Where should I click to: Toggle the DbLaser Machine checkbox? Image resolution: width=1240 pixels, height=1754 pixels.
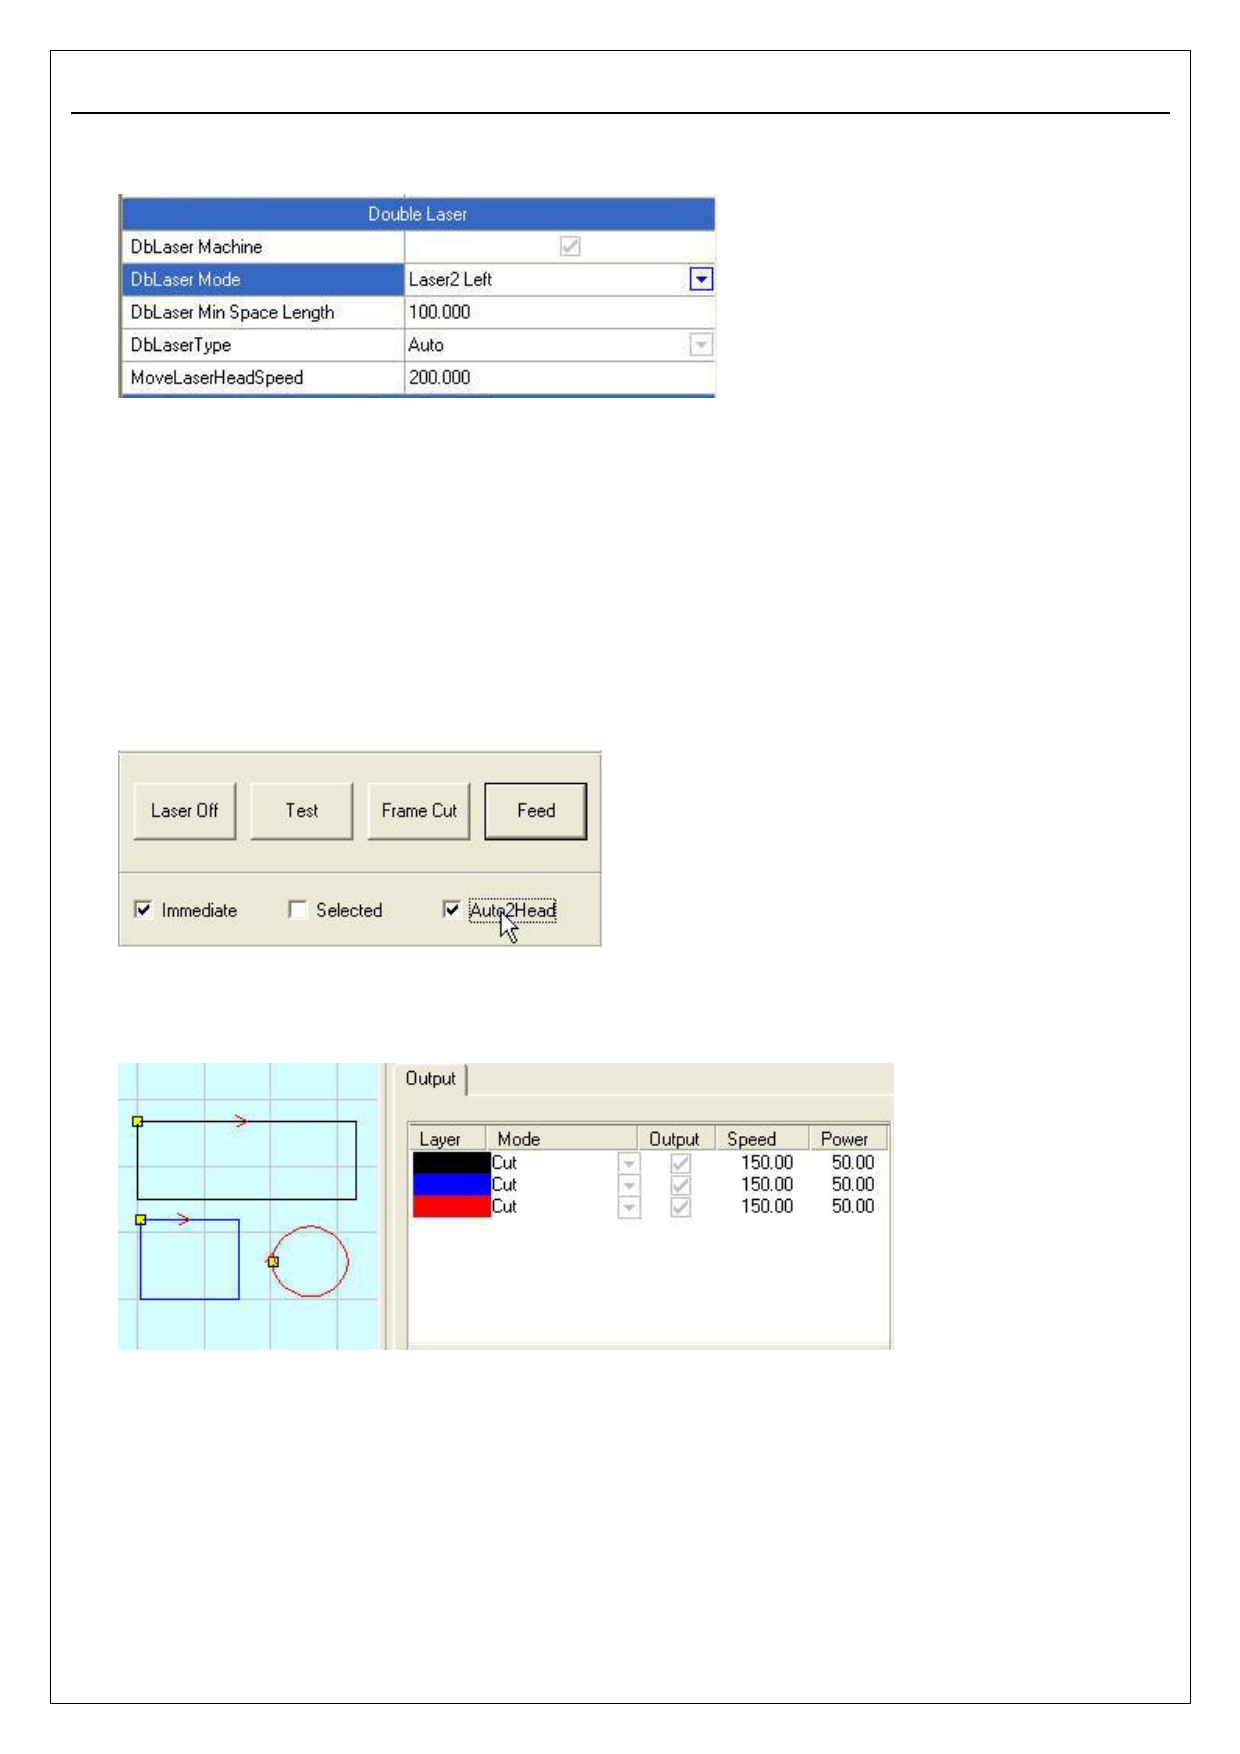click(570, 247)
